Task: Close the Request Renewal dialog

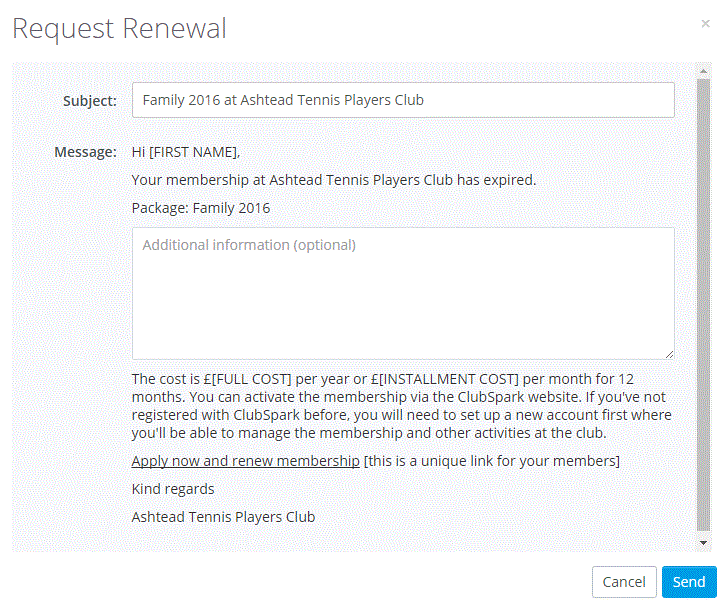Action: pyautogui.click(x=705, y=23)
